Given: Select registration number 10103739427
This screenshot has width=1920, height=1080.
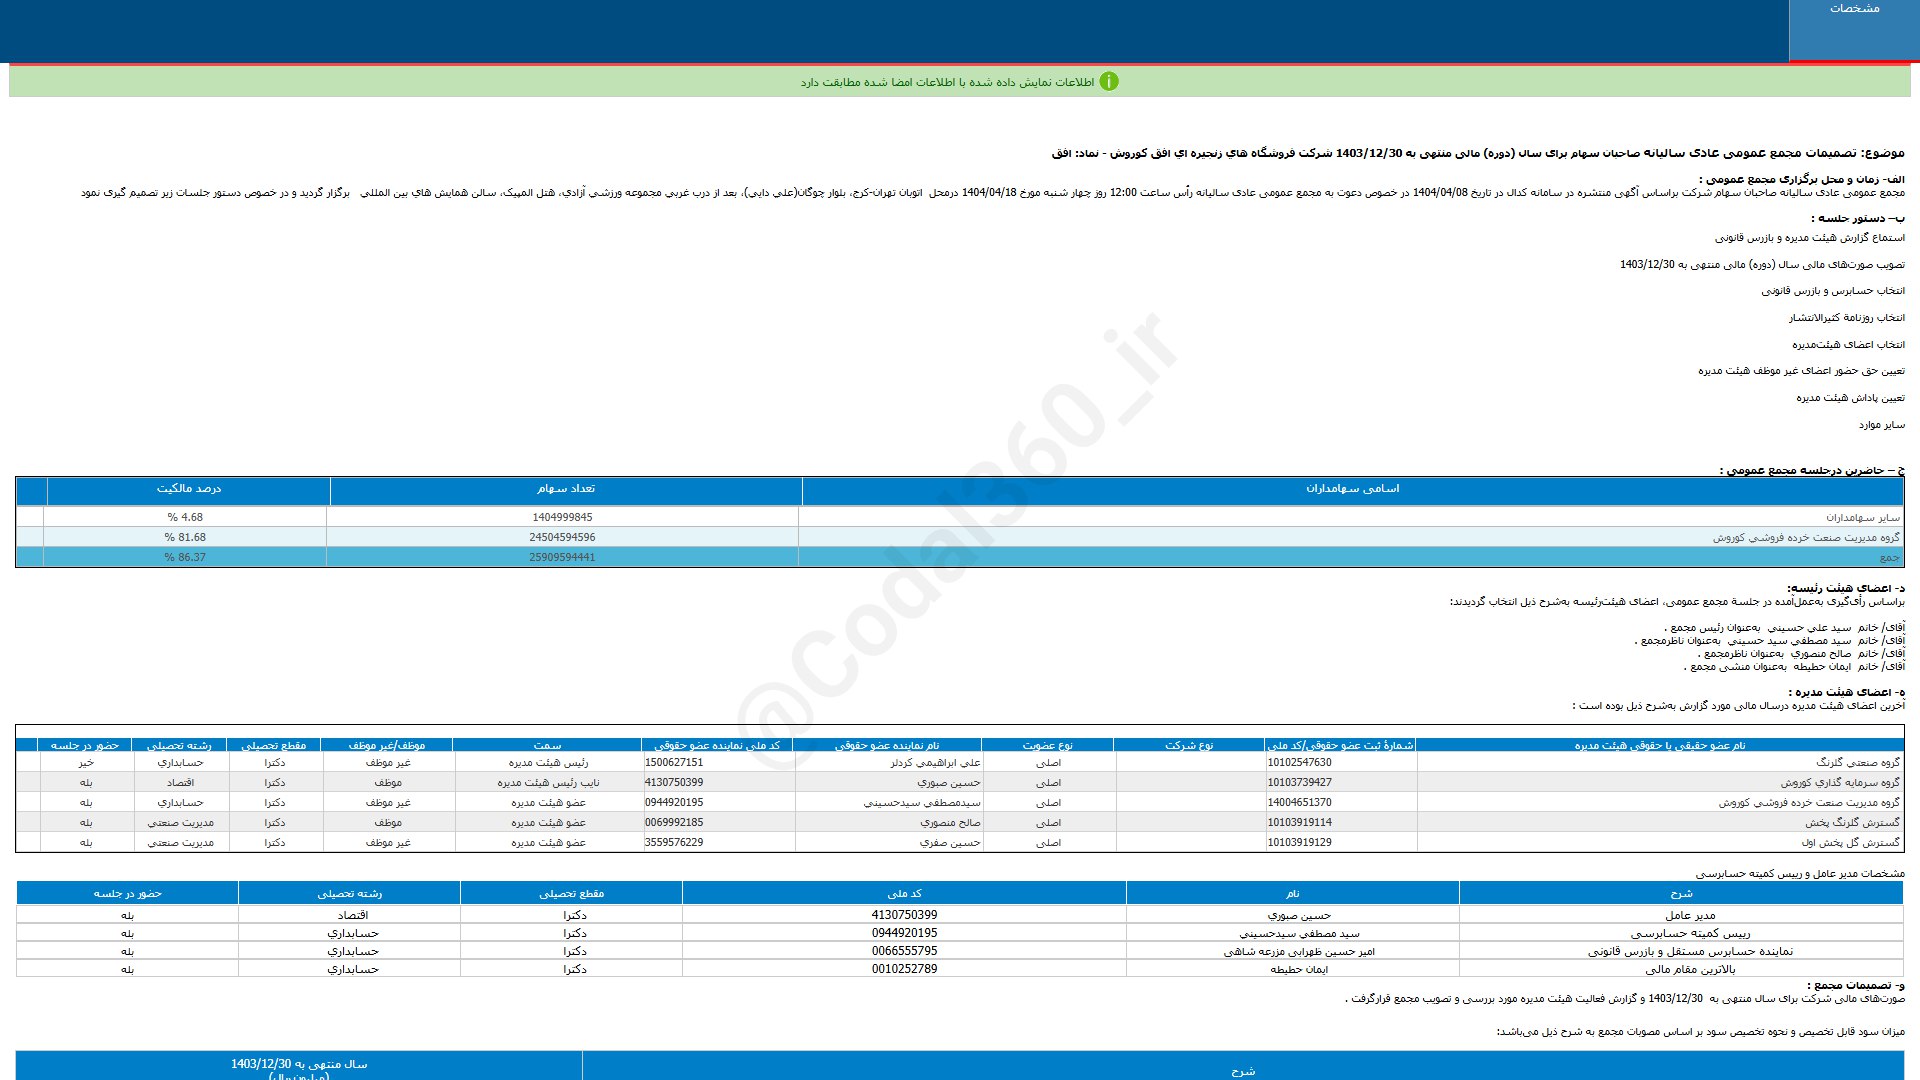Looking at the screenshot, I should [x=1299, y=783].
